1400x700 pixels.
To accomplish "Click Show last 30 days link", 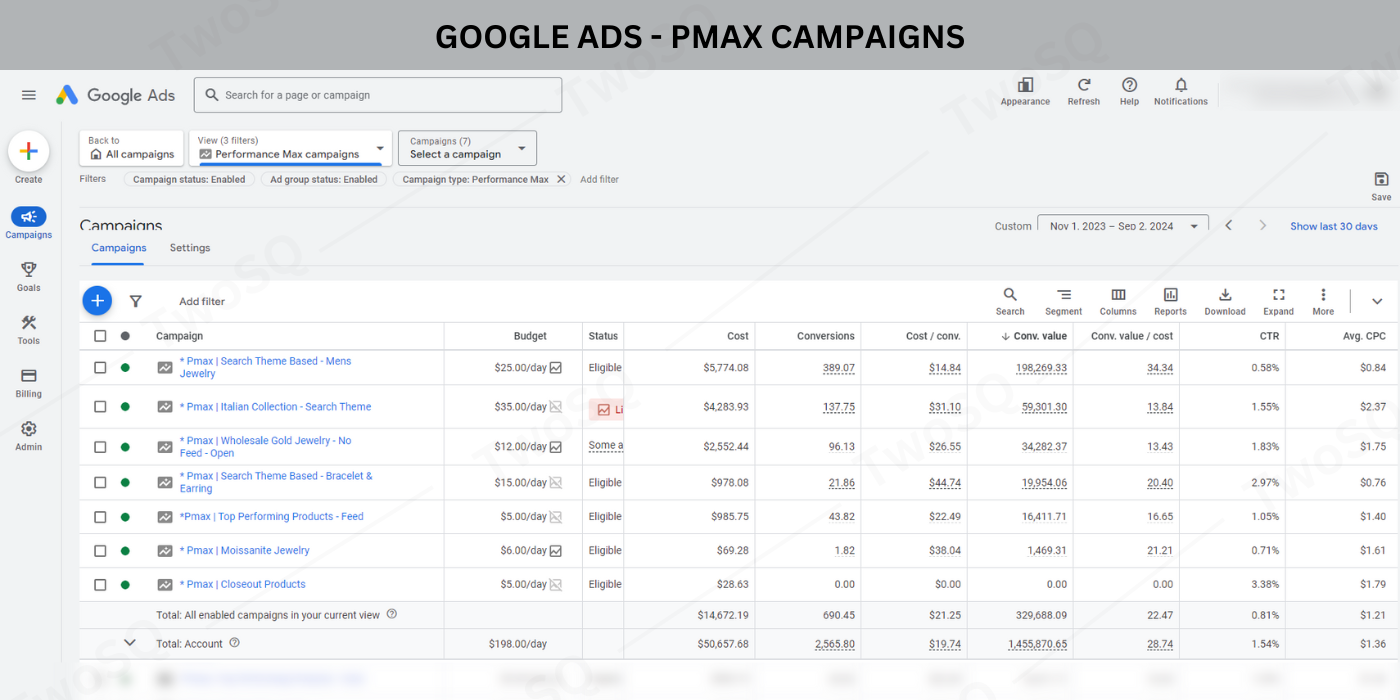I will 1333,226.
